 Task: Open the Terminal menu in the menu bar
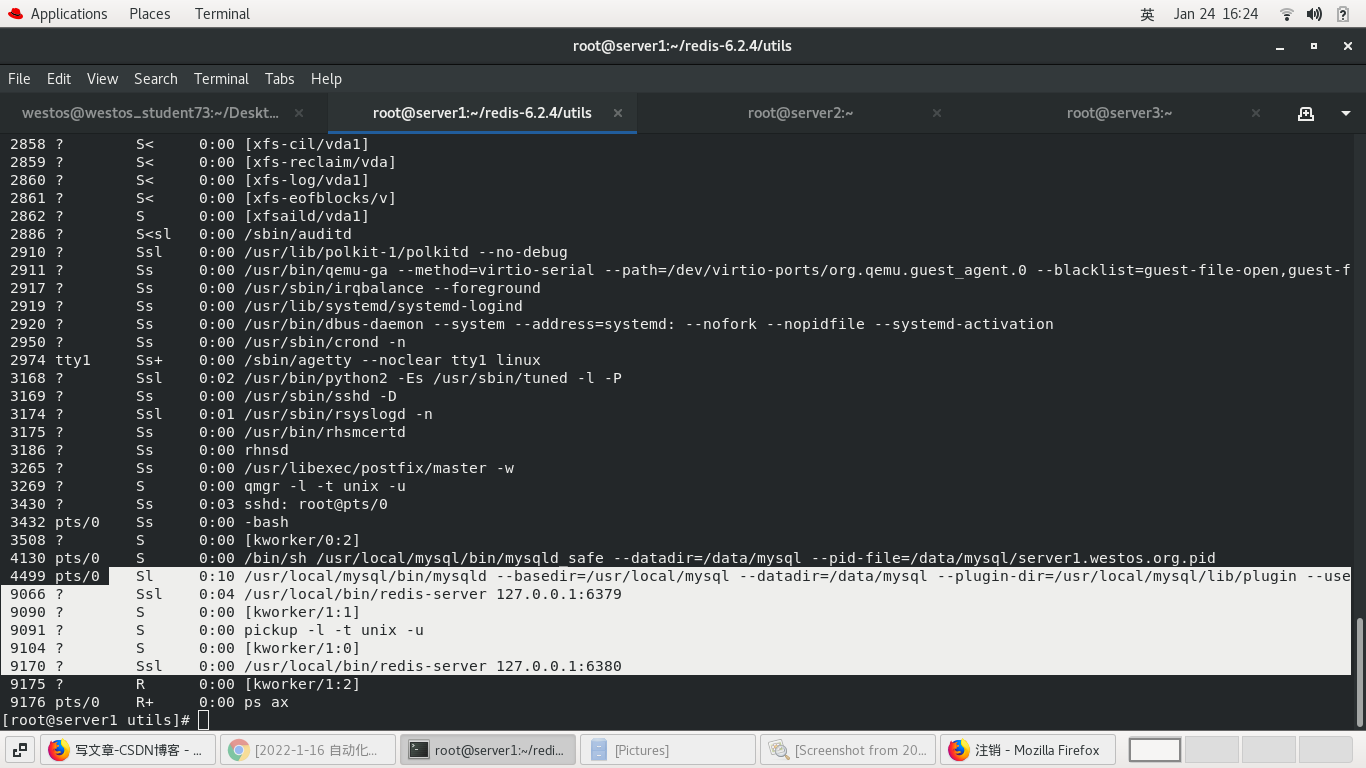coord(221,79)
